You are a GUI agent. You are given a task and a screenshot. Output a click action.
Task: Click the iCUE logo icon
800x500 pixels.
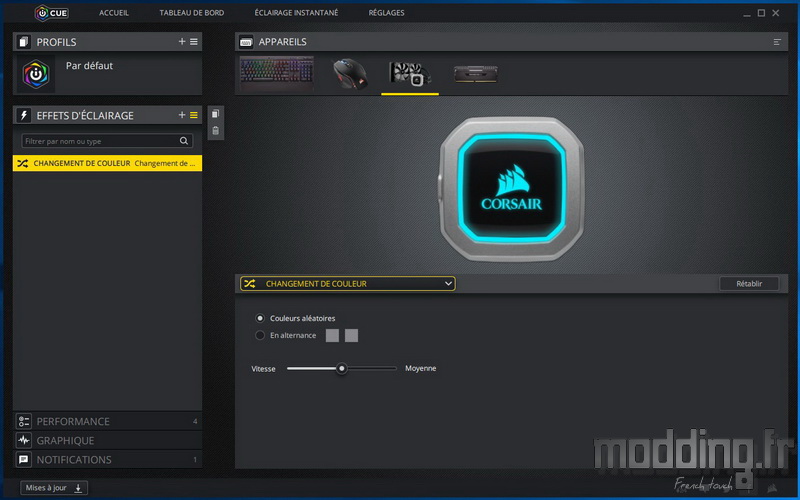[x=51, y=13]
